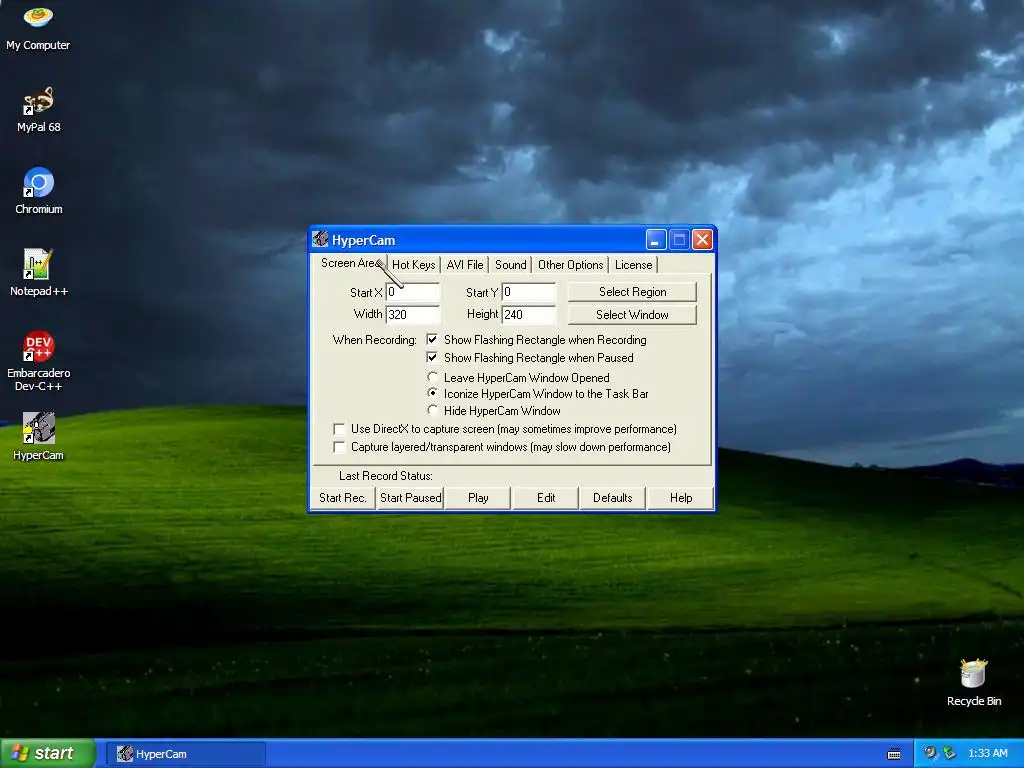Click the Select Region button
The image size is (1024, 768).
(x=632, y=292)
